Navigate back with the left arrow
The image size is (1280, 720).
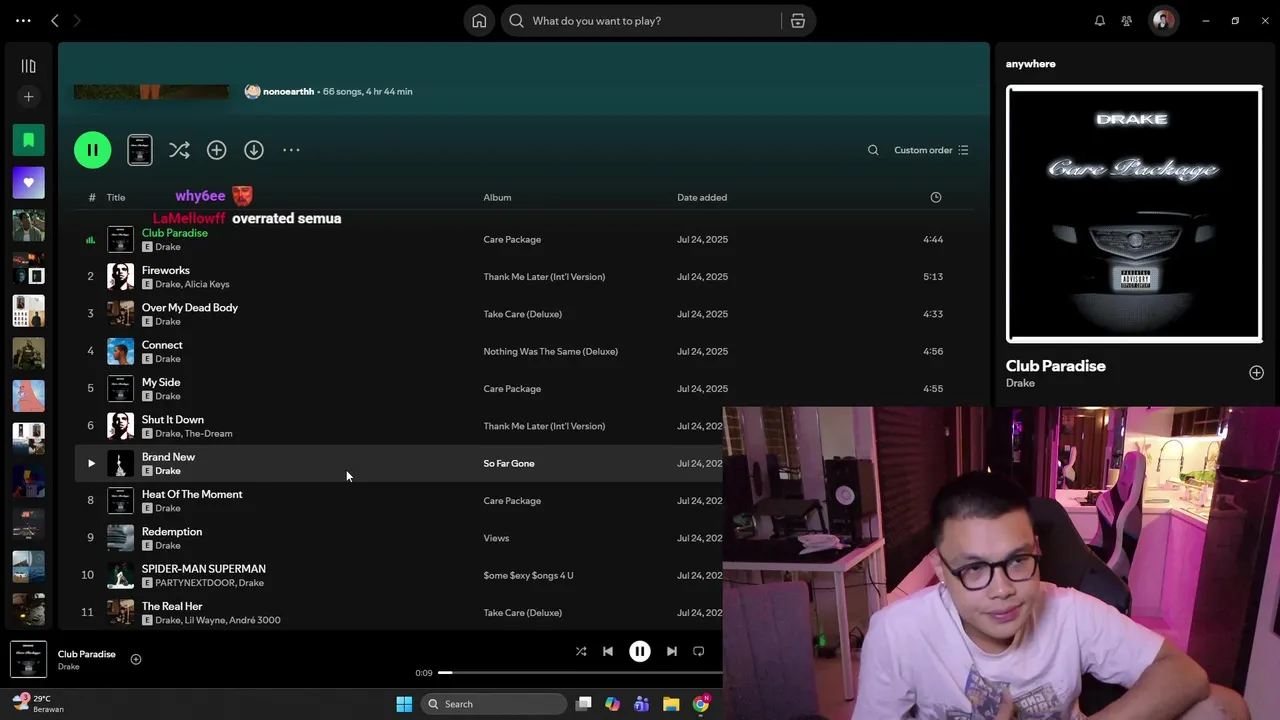pos(55,21)
